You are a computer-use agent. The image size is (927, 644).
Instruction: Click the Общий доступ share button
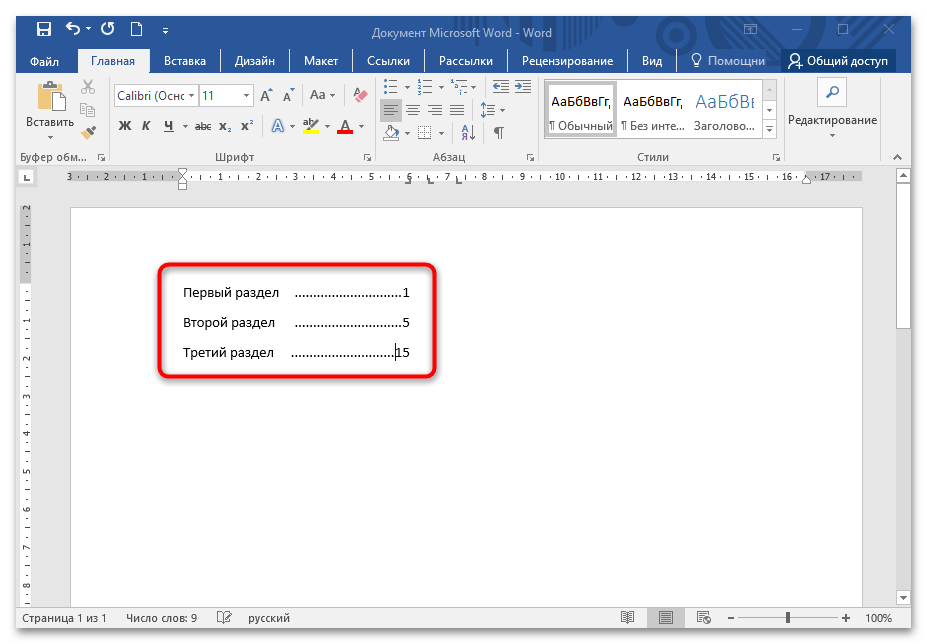[838, 61]
